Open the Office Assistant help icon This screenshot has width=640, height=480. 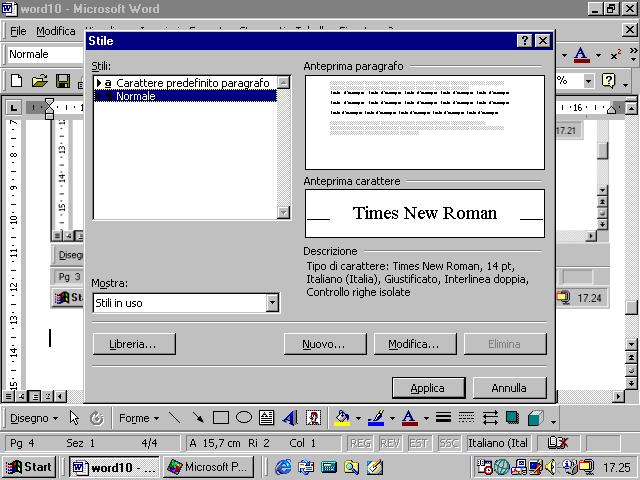click(608, 81)
